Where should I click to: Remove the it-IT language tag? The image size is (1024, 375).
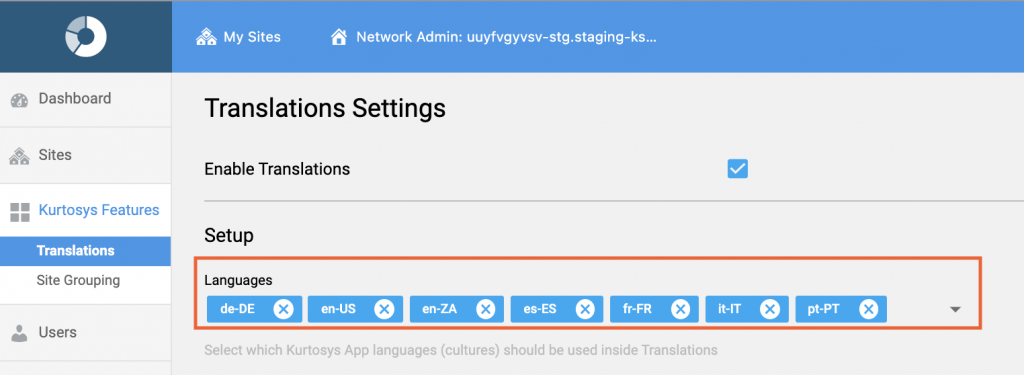pos(770,309)
